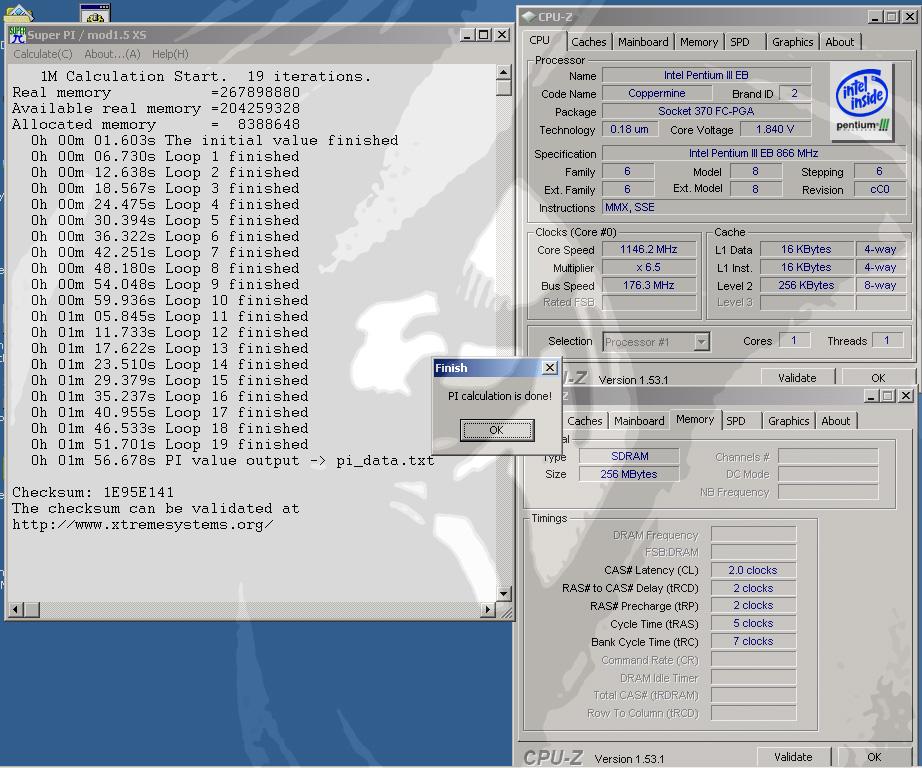Screen dimensions: 922x768
Task: Click the Technology 0.18 um field
Action: 629,129
